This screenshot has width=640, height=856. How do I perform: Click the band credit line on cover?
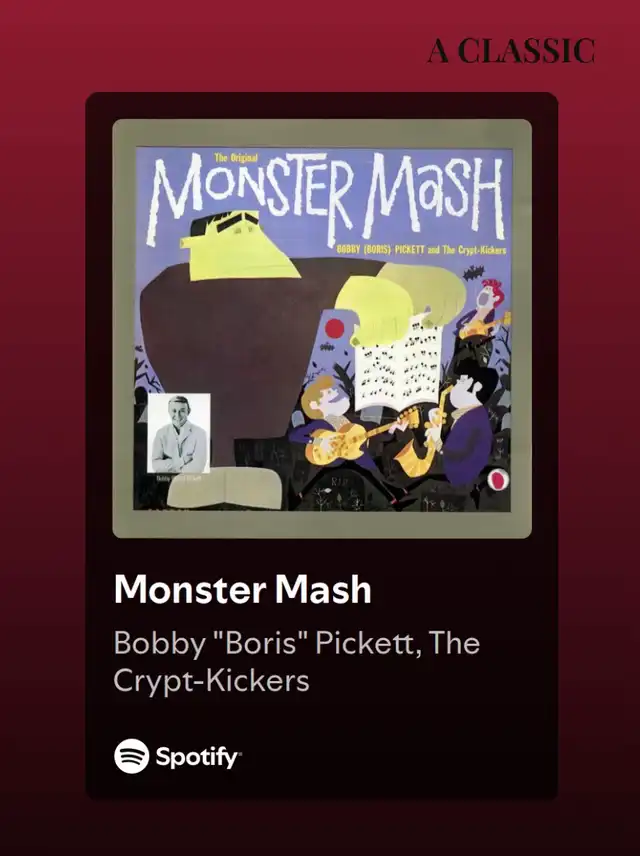421,250
